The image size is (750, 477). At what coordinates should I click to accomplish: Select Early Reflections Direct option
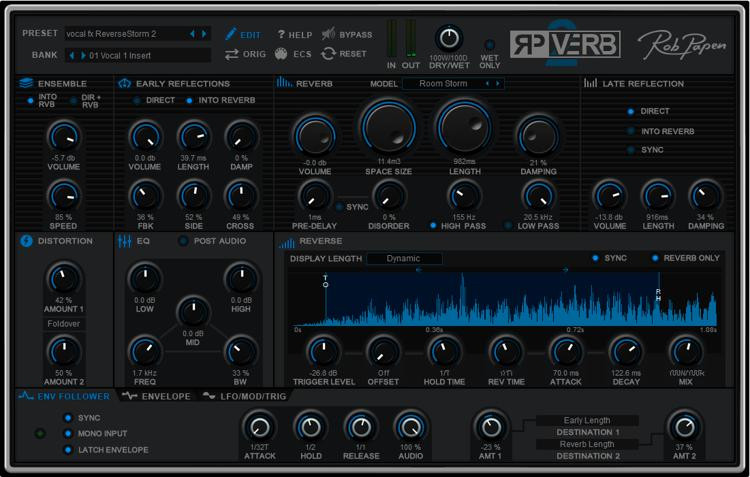click(137, 100)
